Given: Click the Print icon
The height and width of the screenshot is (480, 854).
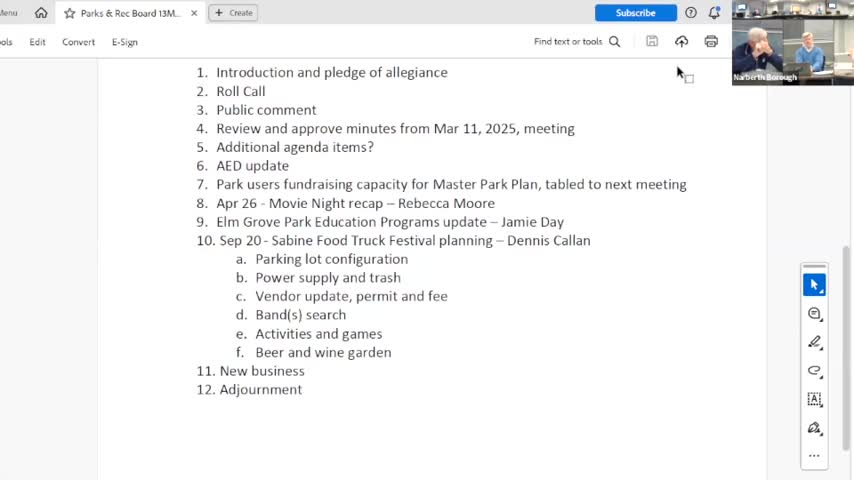Looking at the screenshot, I should (711, 41).
